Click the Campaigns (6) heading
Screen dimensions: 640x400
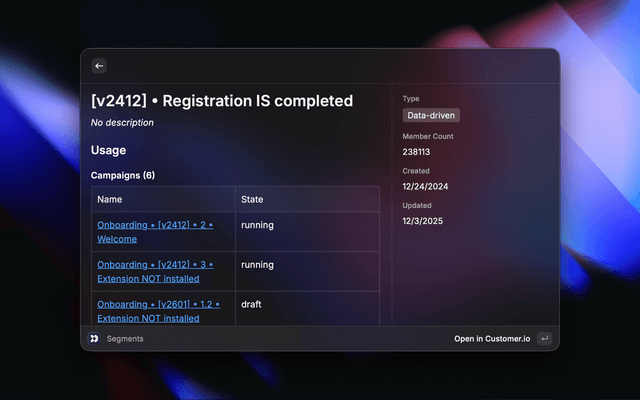click(x=122, y=175)
